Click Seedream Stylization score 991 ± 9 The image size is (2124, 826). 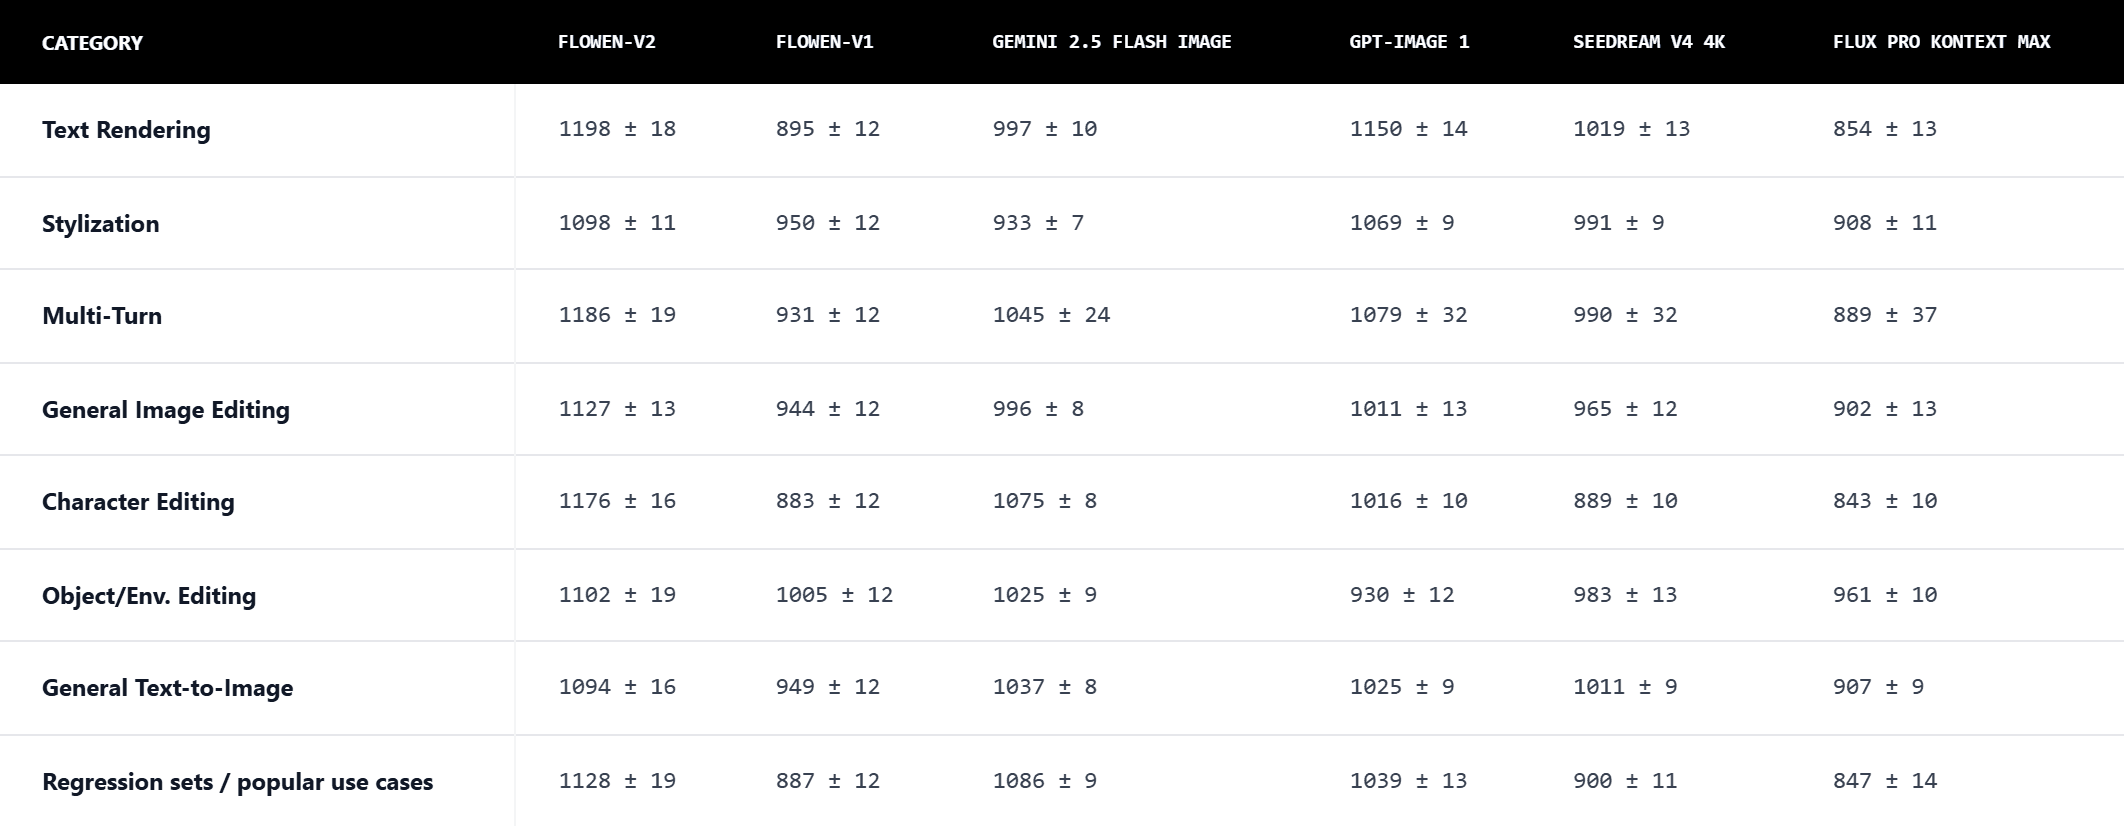point(1618,223)
